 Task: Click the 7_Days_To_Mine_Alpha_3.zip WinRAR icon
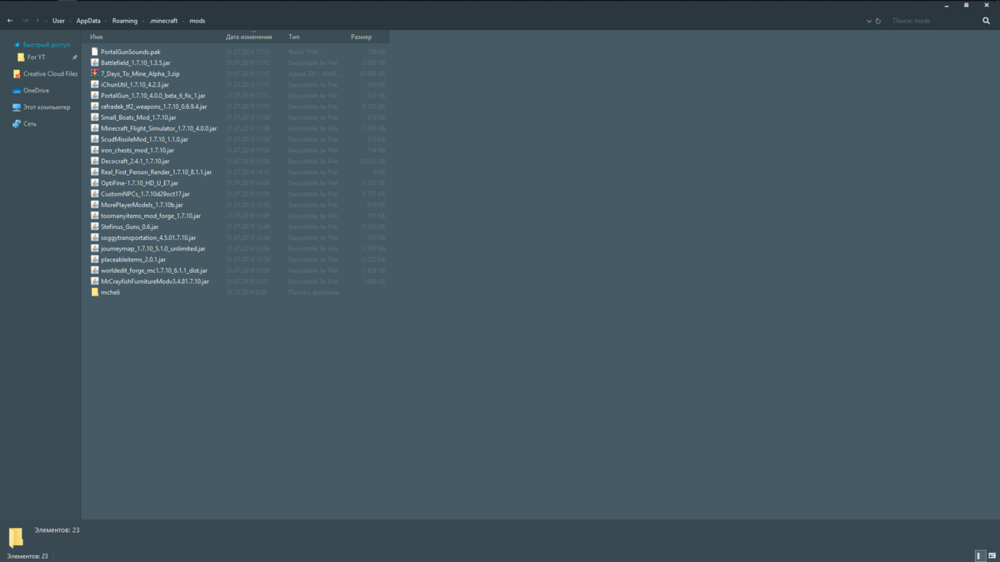click(x=94, y=73)
